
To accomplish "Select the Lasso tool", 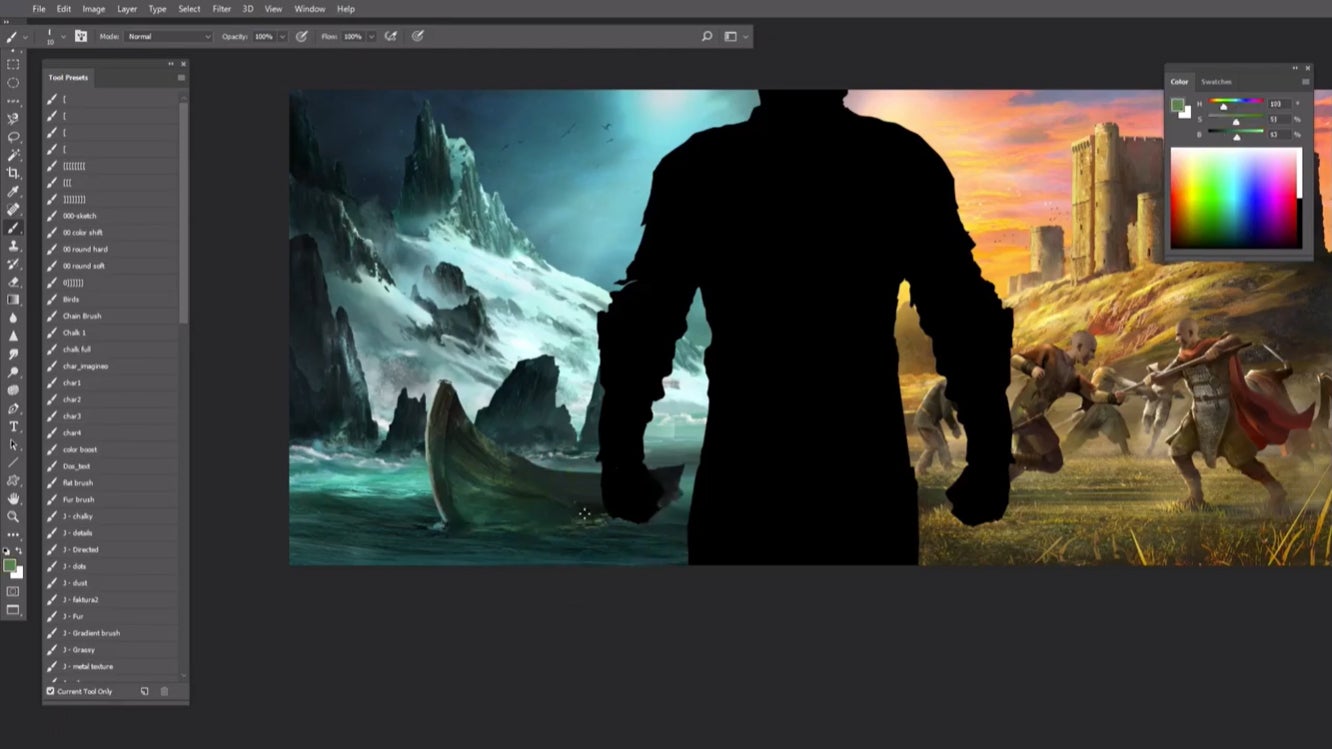I will coord(13,137).
